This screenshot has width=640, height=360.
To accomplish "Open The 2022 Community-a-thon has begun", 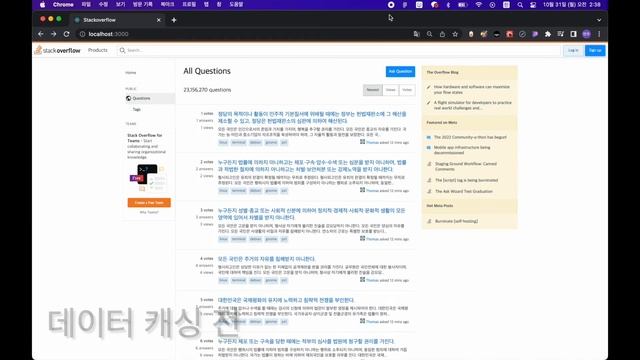I will click(x=470, y=137).
